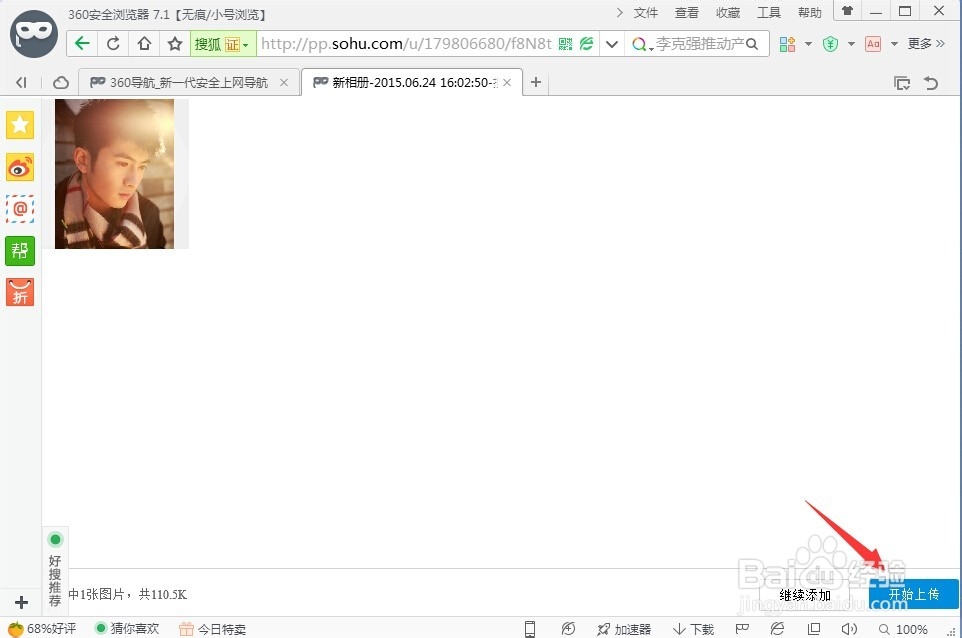This screenshot has height=638, width=962.
Task: Click the green shield security icon
Action: coord(830,43)
